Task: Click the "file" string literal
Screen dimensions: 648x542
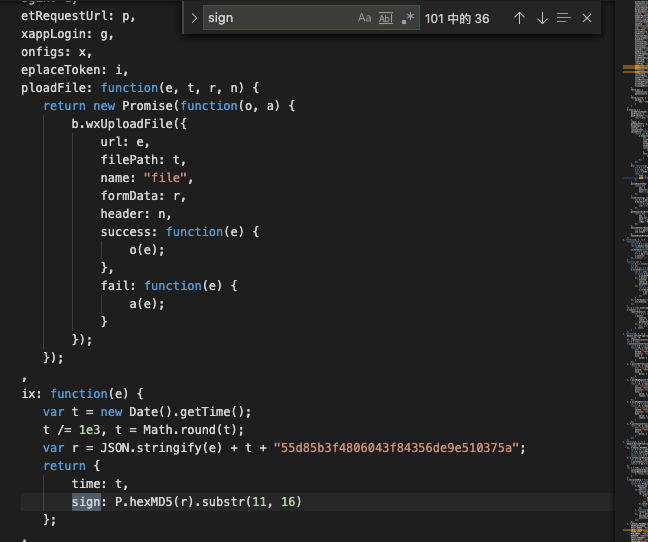Action: 165,178
